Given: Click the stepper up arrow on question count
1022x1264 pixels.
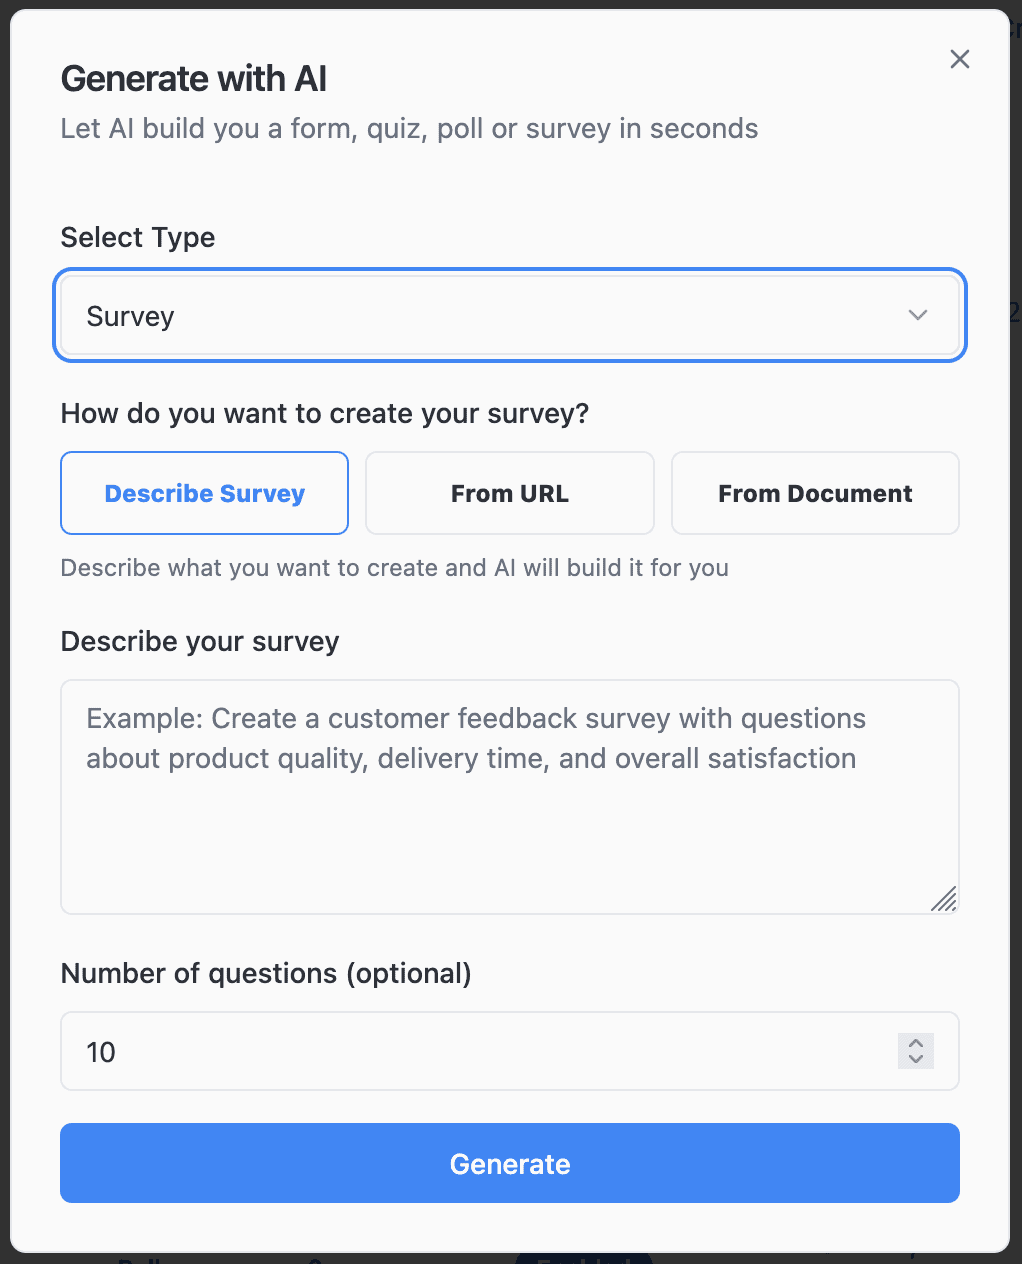Looking at the screenshot, I should pos(914,1043).
